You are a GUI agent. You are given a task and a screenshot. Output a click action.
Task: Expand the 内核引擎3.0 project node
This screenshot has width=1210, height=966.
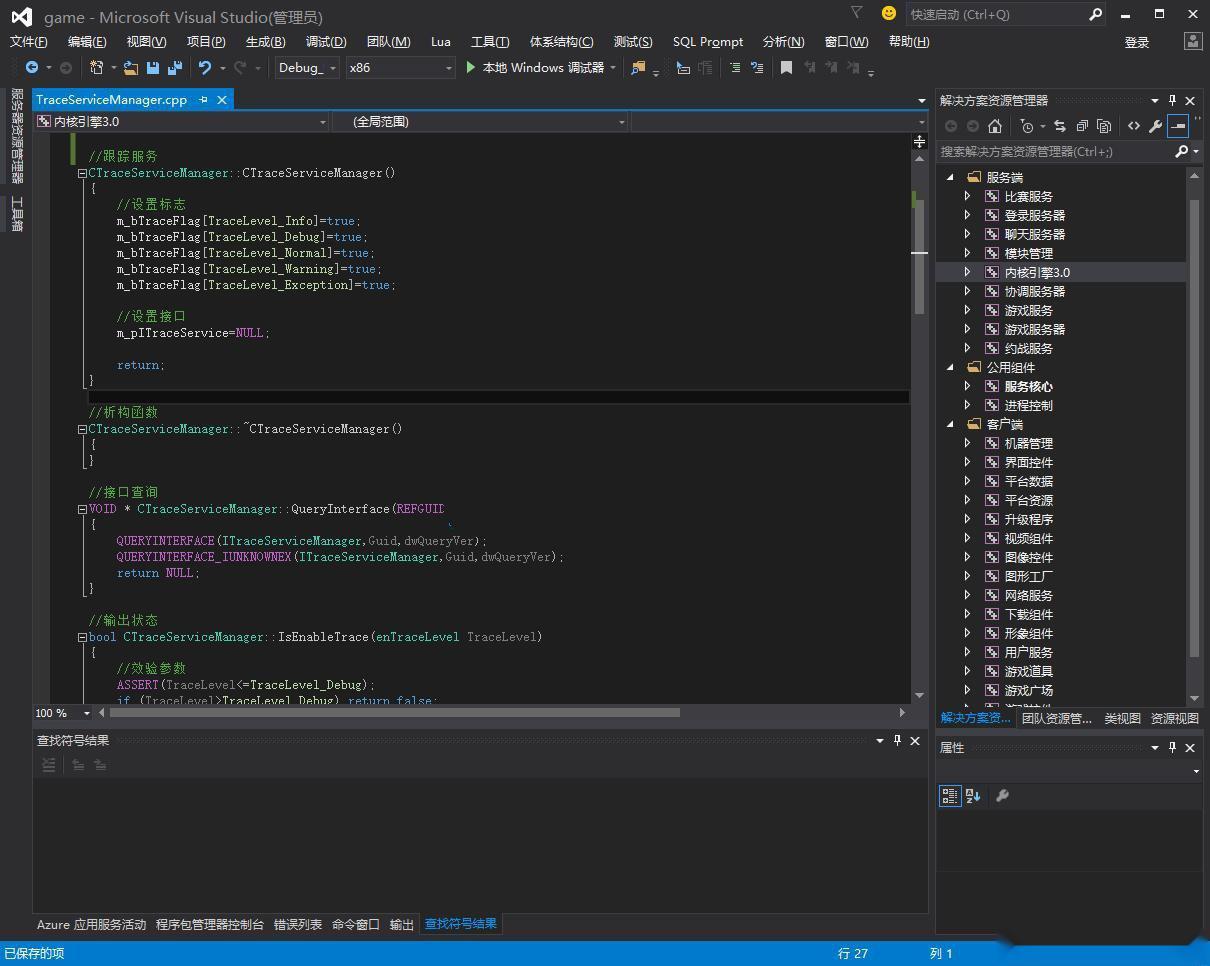(967, 272)
